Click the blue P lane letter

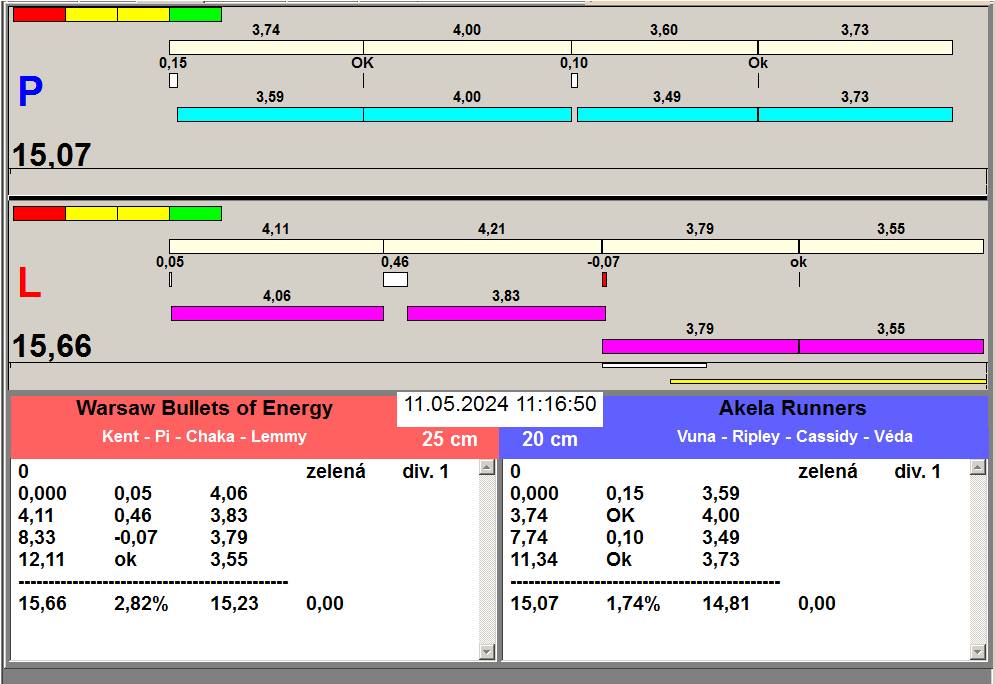click(30, 93)
